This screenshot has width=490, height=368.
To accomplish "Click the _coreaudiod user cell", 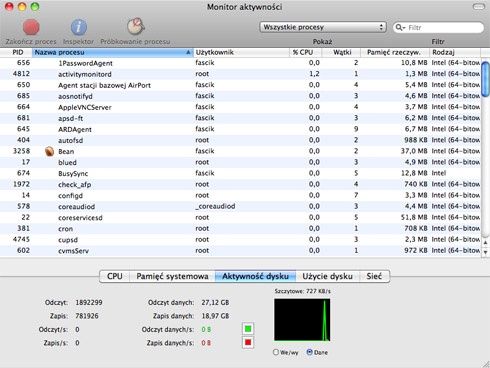I will pyautogui.click(x=215, y=206).
